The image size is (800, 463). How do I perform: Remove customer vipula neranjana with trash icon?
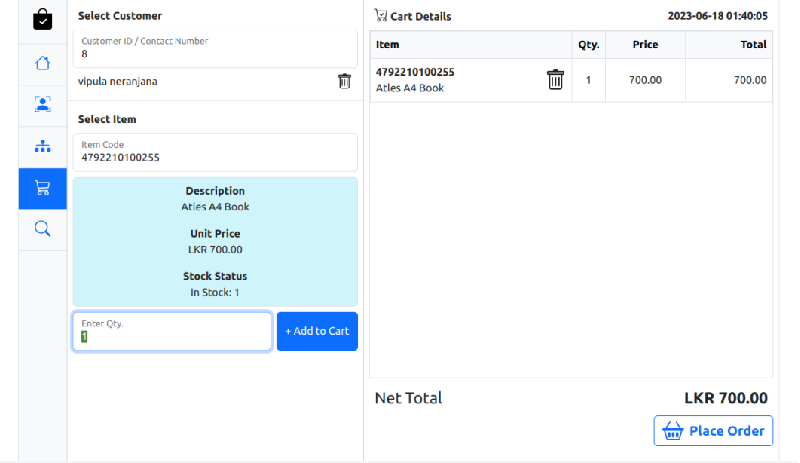[344, 82]
